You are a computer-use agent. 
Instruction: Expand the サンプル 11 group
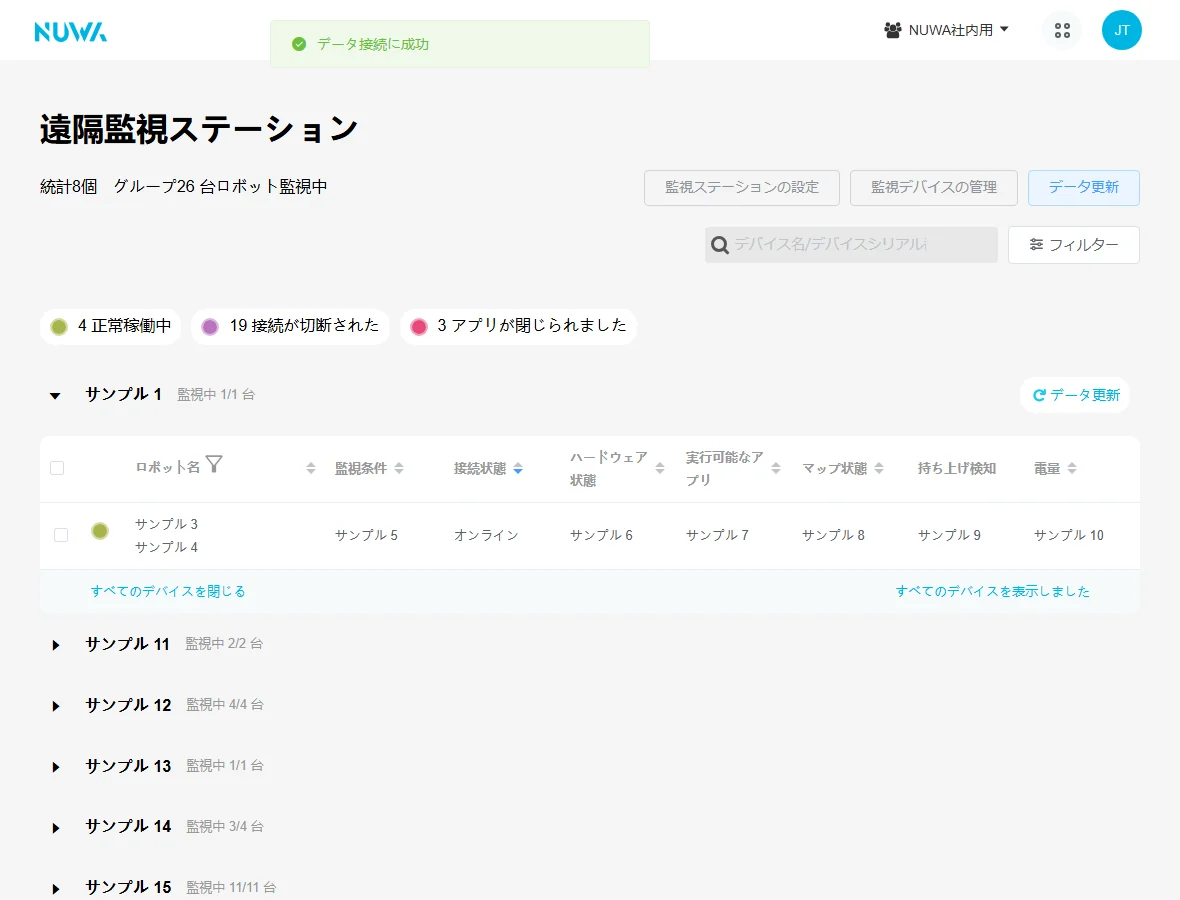[56, 645]
